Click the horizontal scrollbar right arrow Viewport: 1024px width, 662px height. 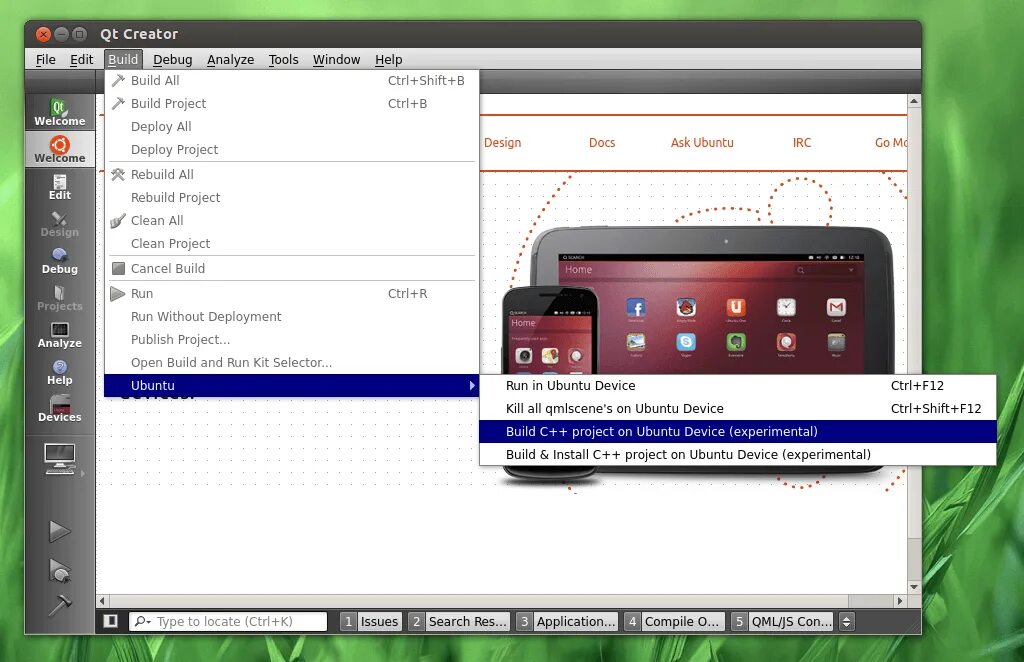pos(900,601)
